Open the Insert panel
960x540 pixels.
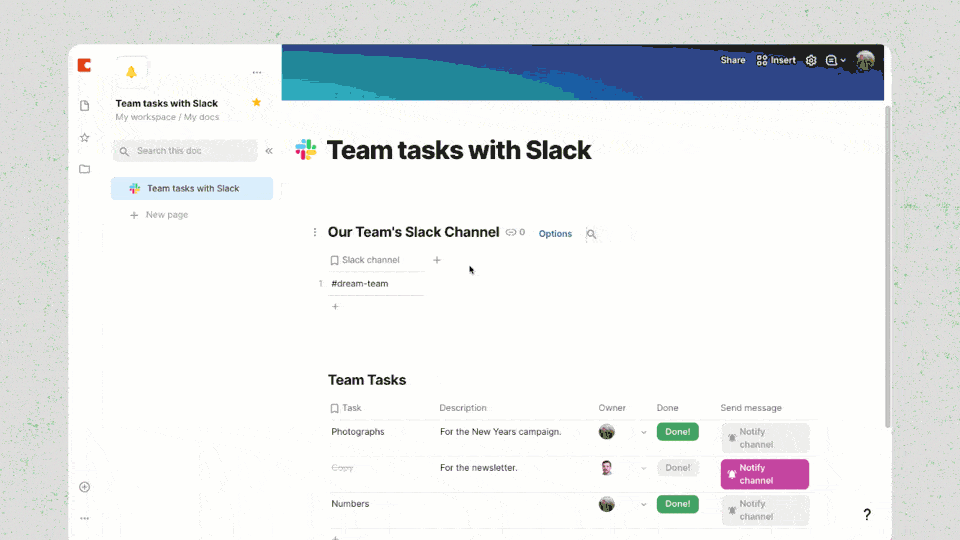(776, 60)
